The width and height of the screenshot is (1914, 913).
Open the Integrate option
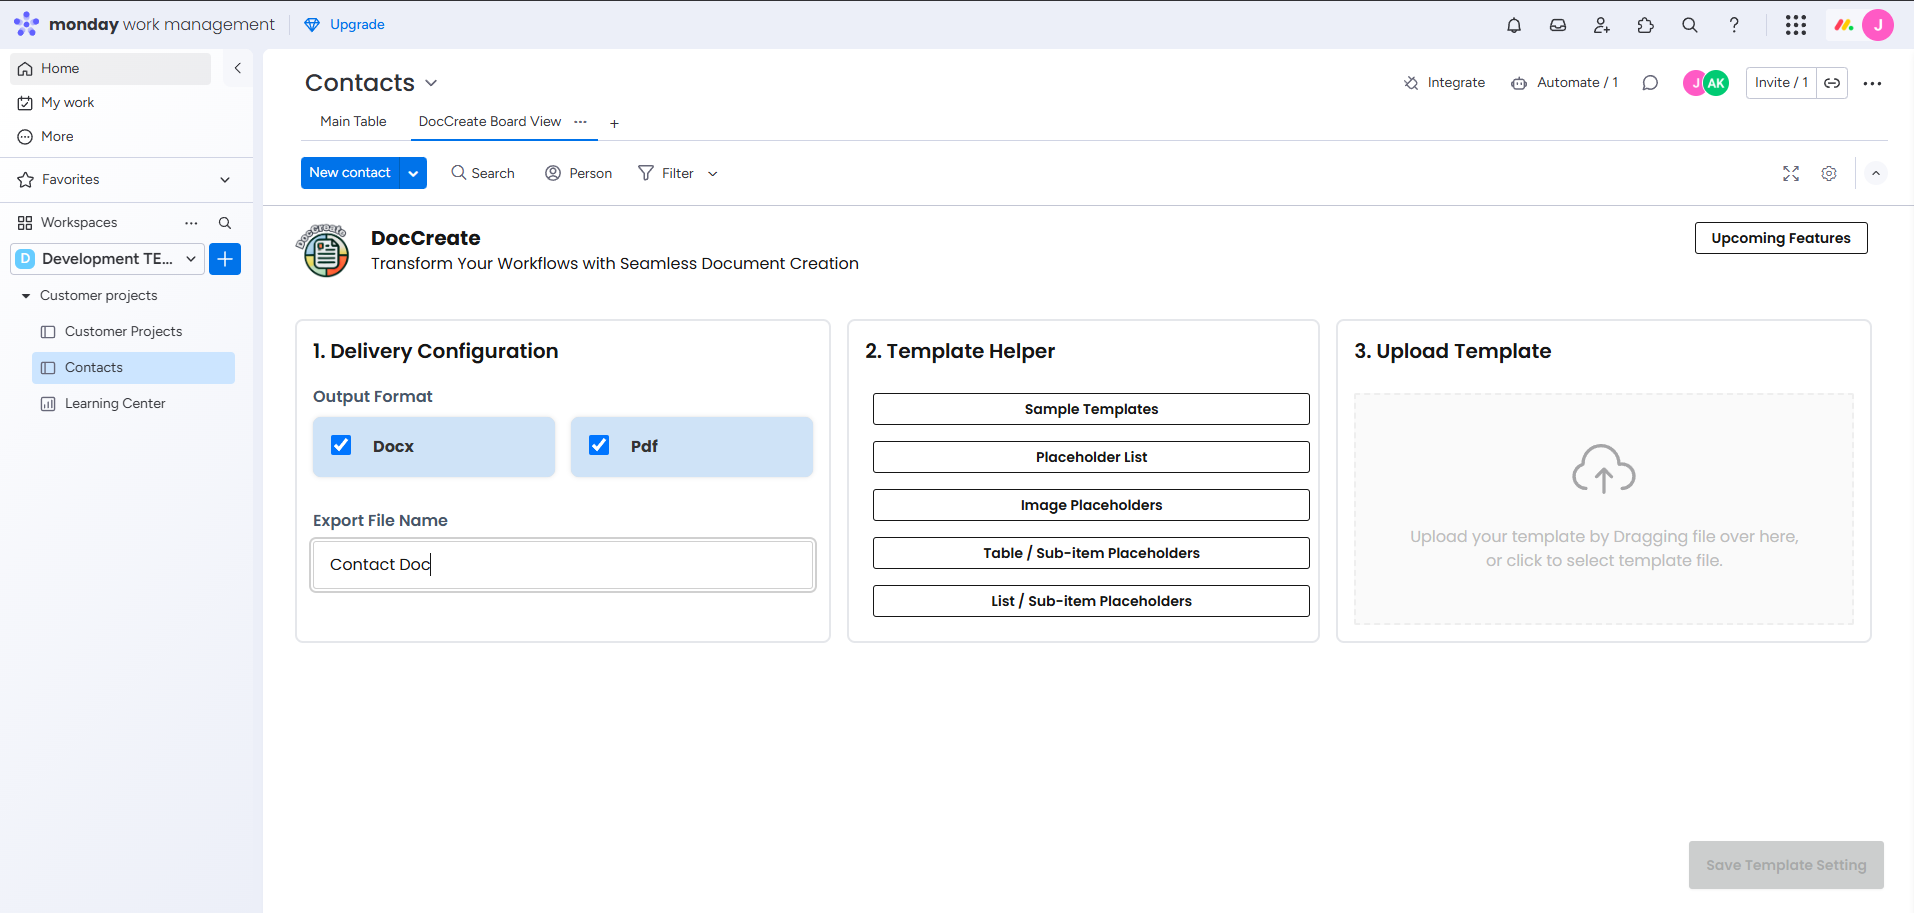(x=1444, y=83)
